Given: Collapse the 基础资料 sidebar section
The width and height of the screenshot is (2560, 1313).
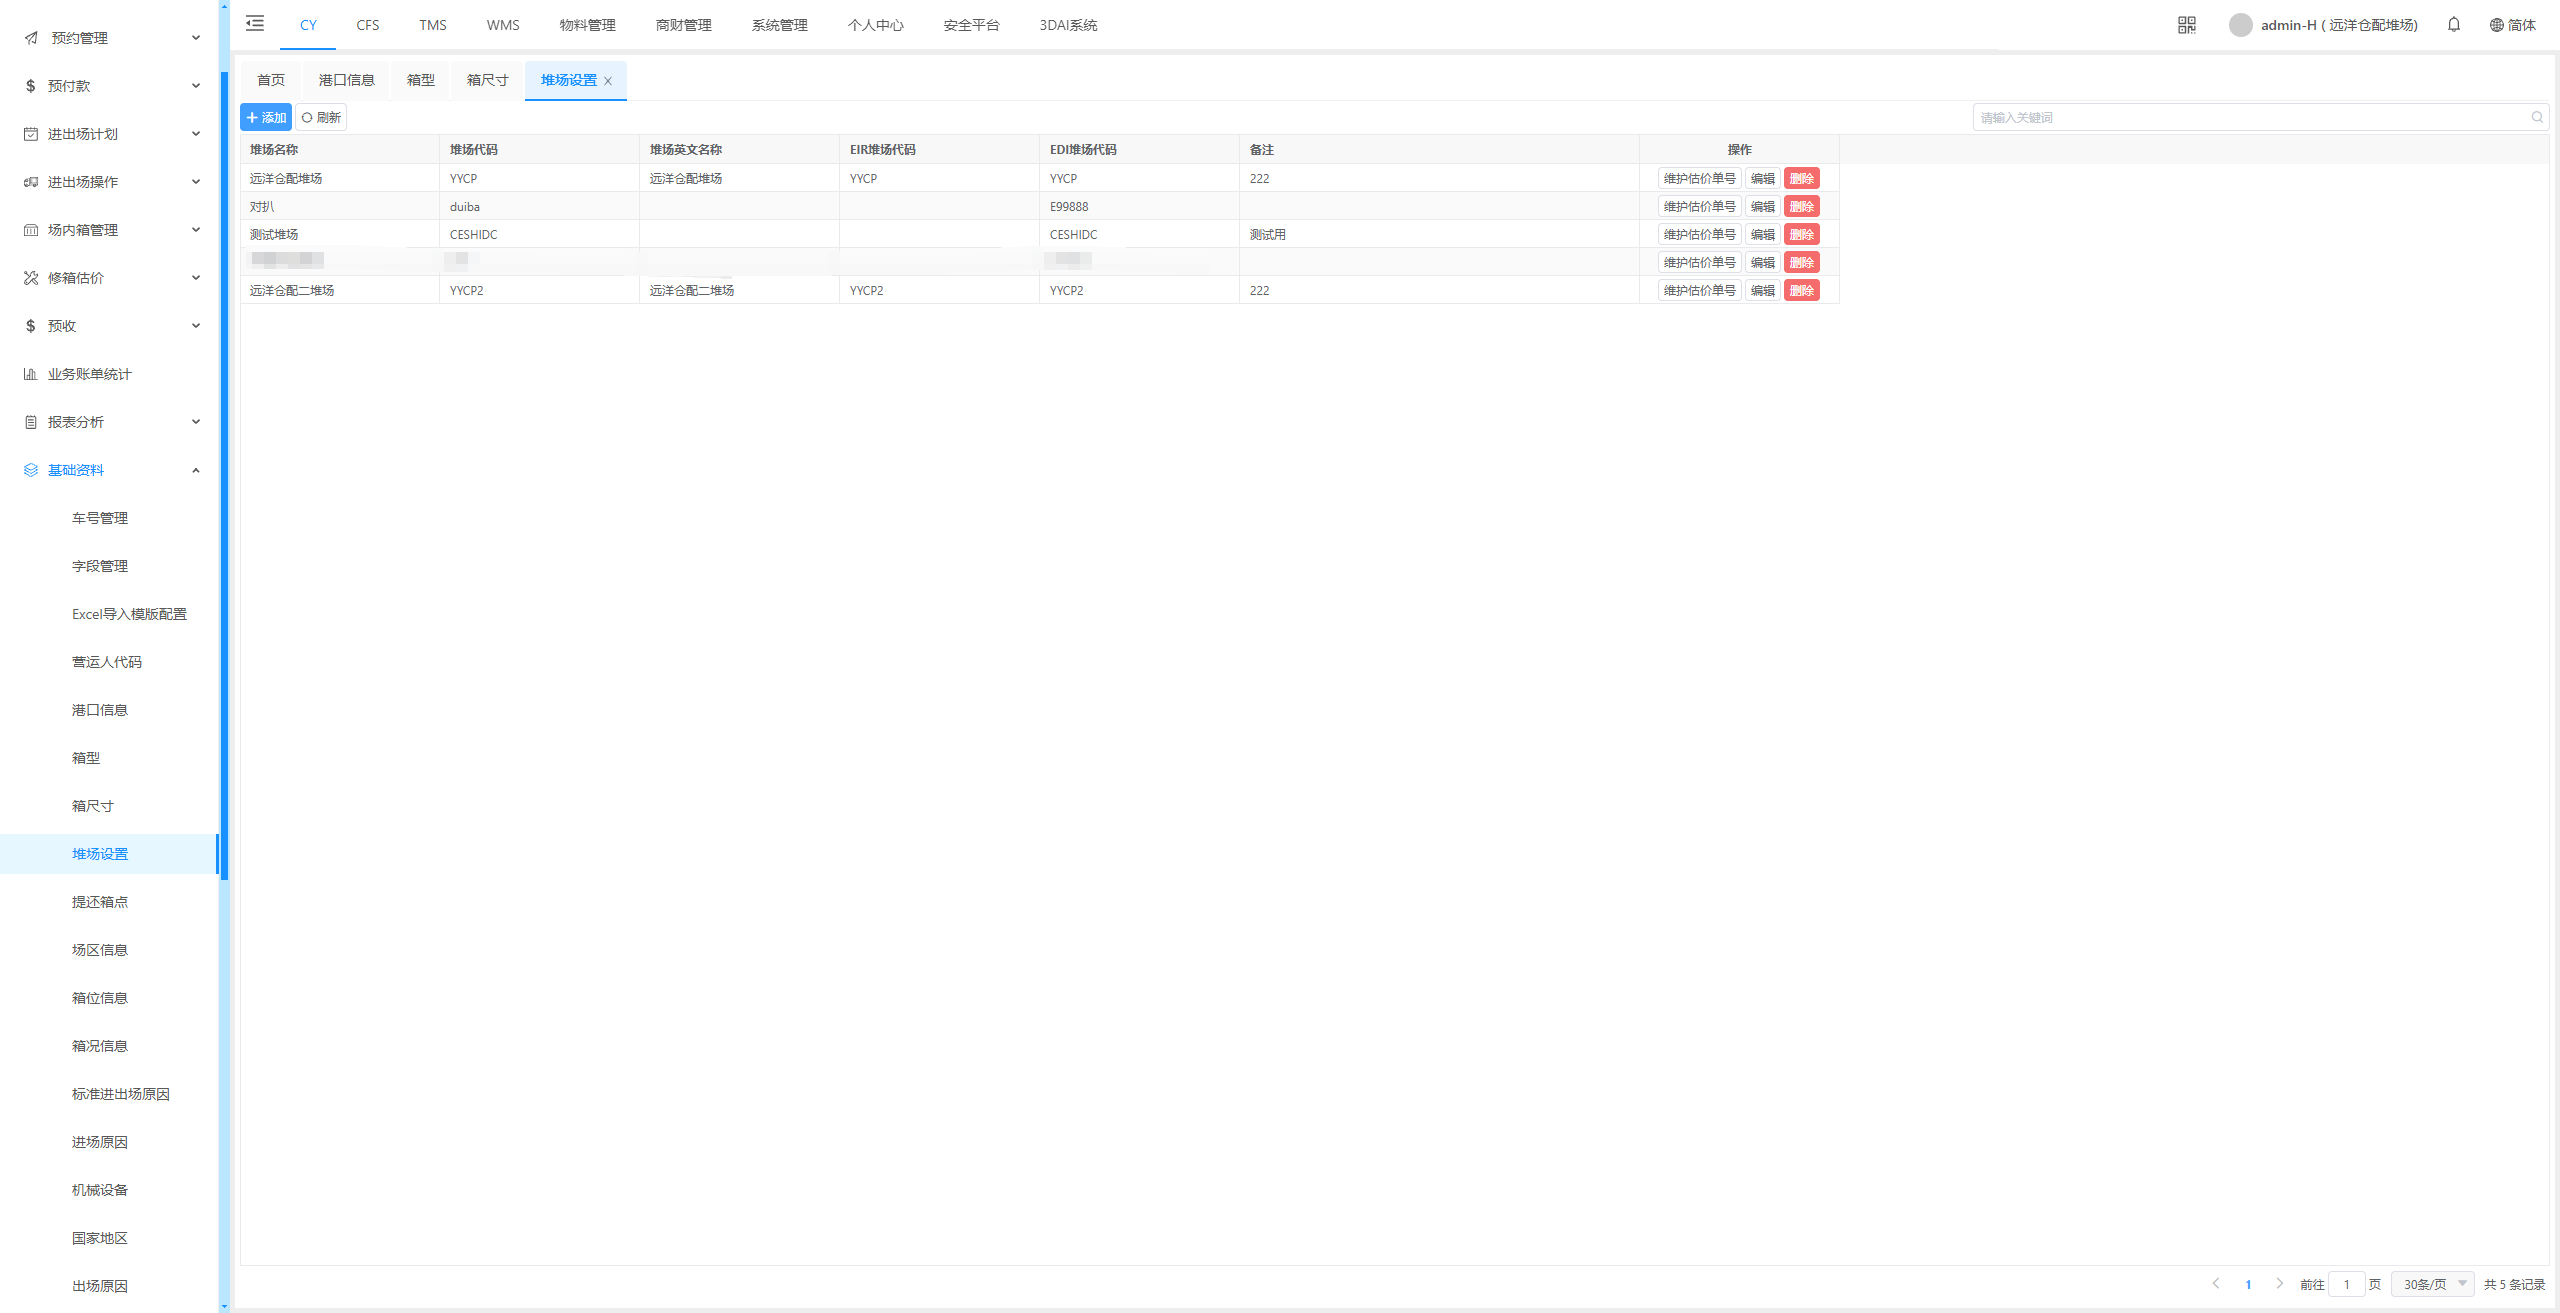Looking at the screenshot, I should (x=110, y=470).
